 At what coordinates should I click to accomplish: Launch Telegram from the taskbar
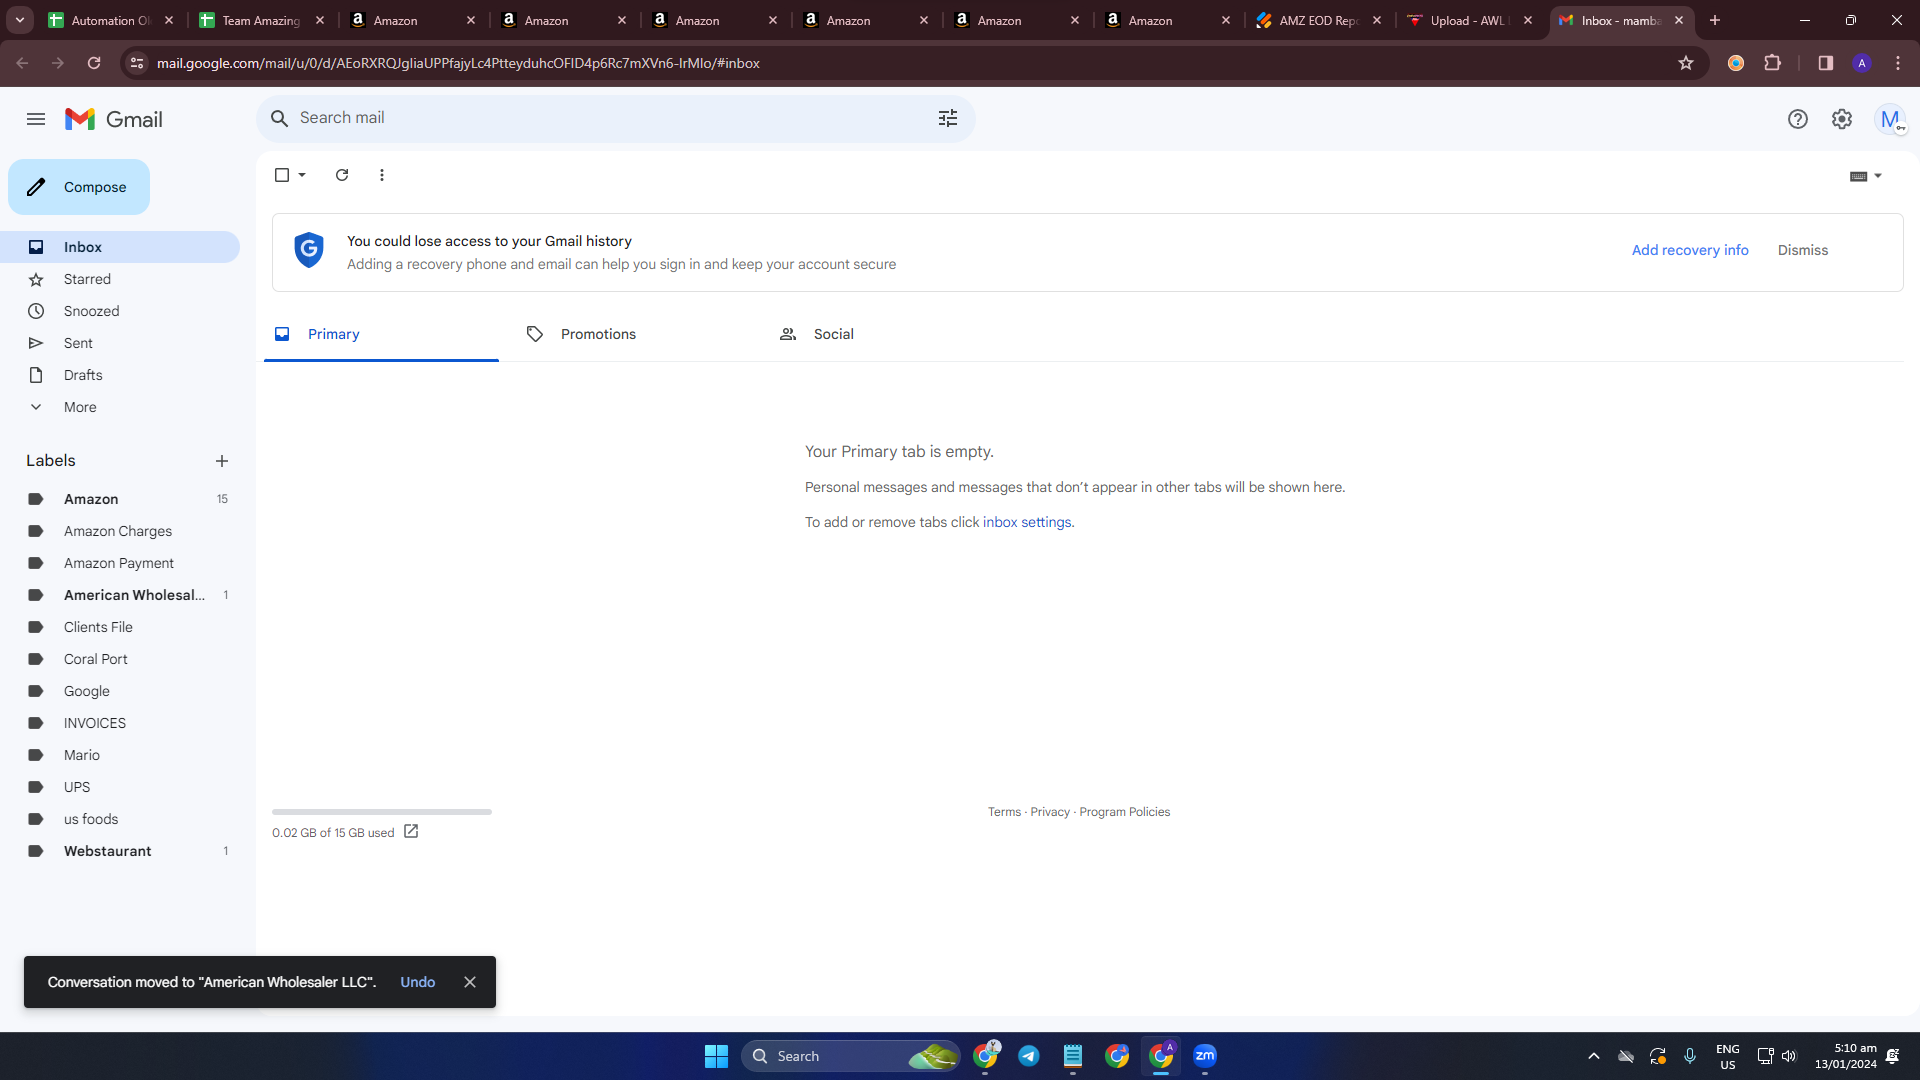(x=1029, y=1056)
